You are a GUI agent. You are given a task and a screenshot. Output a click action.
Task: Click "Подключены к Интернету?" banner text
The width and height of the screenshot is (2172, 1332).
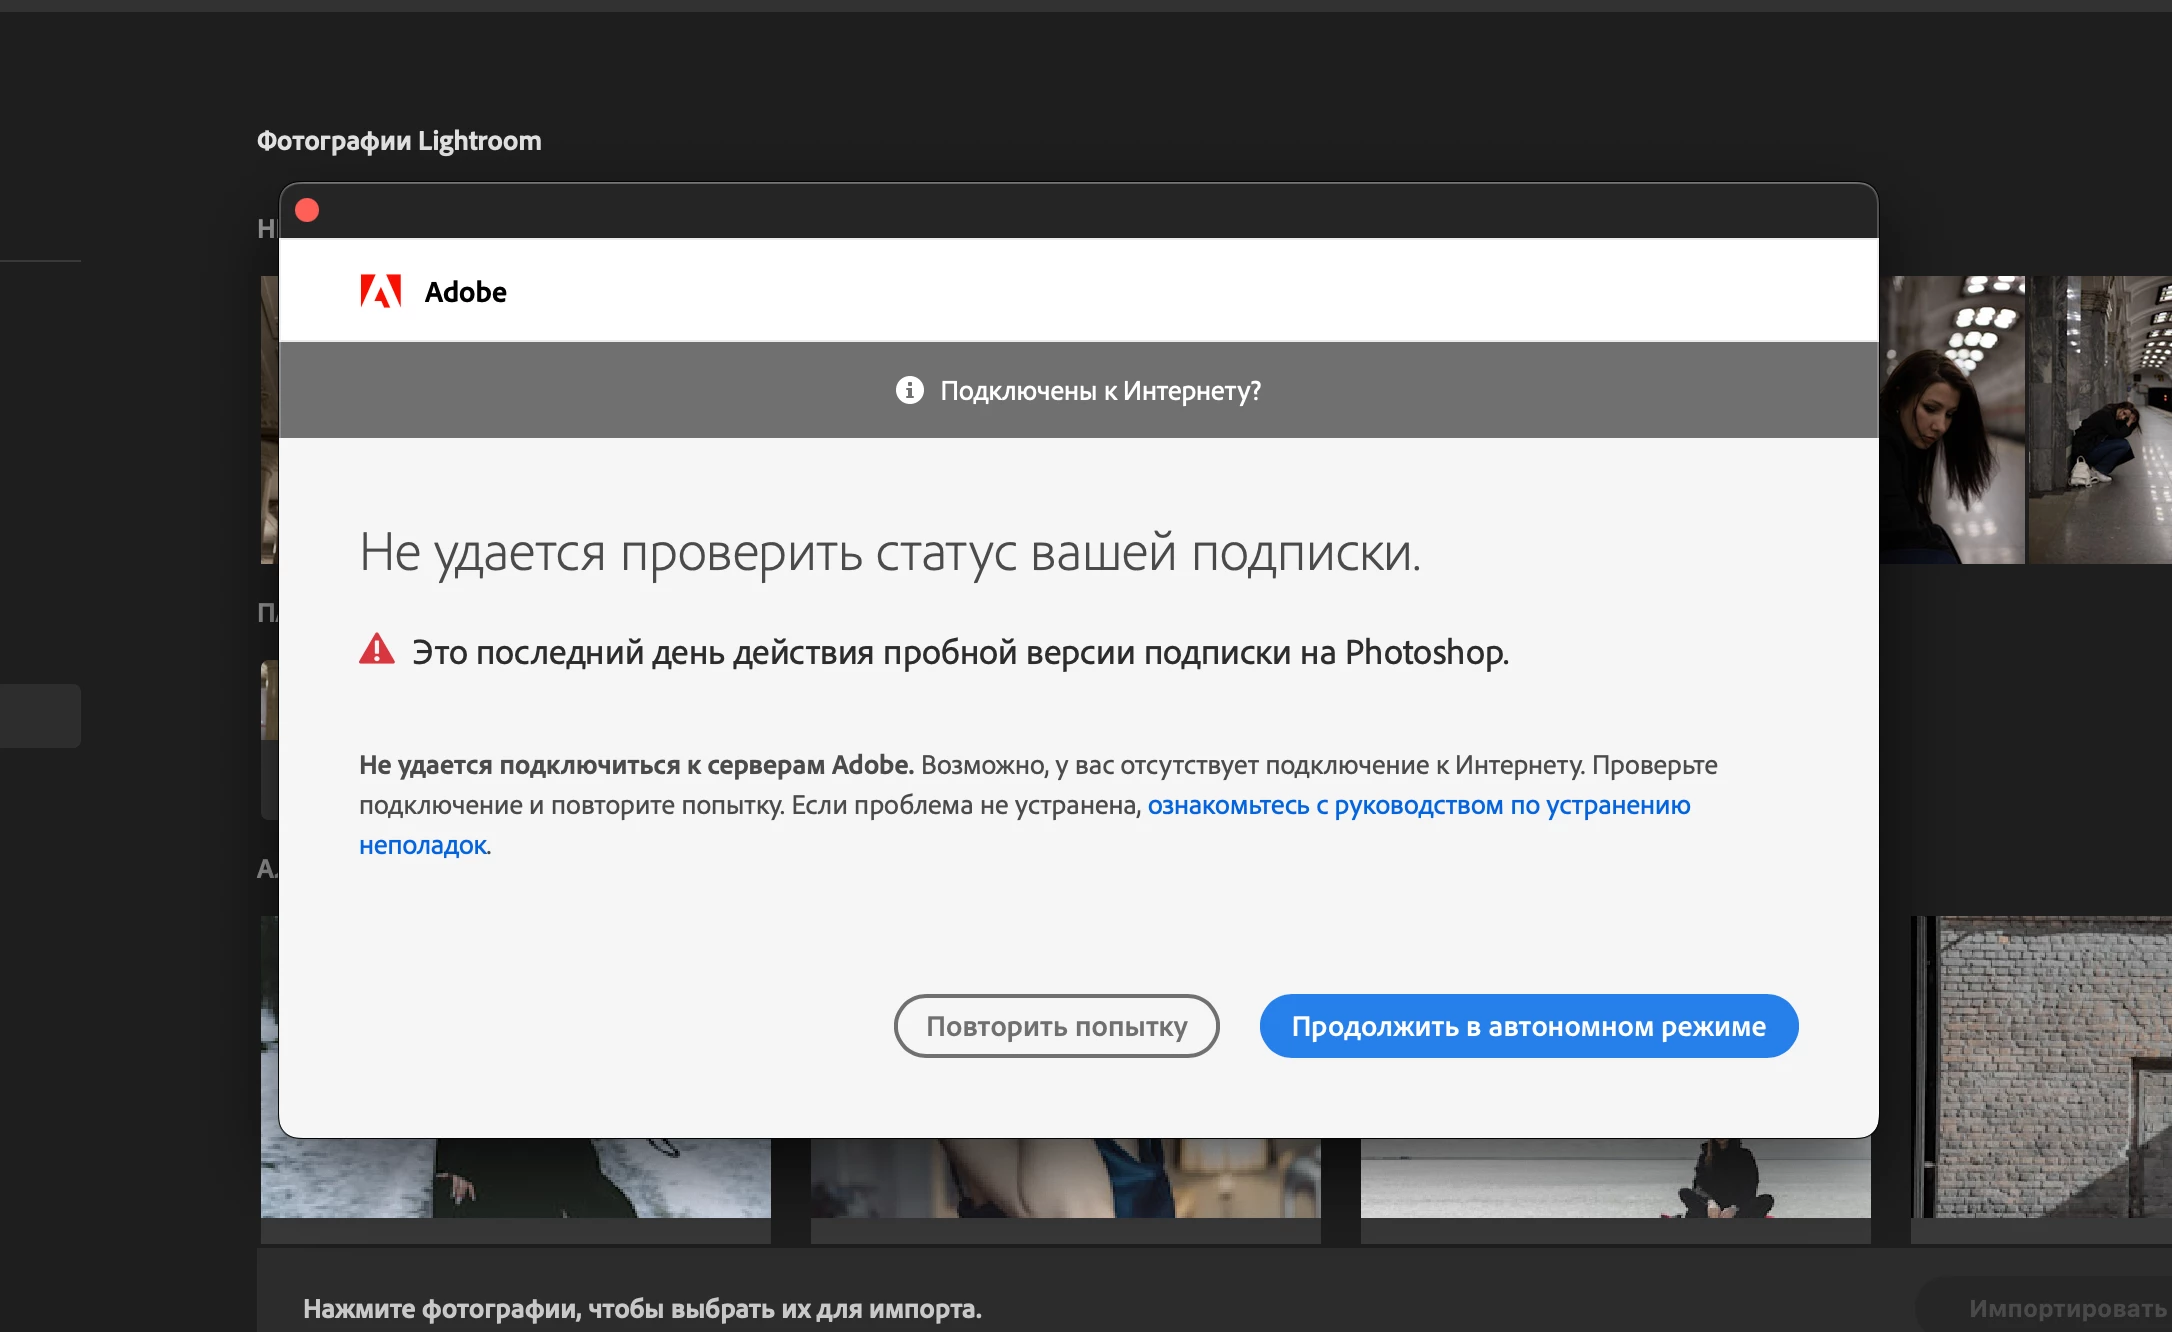tap(1100, 390)
